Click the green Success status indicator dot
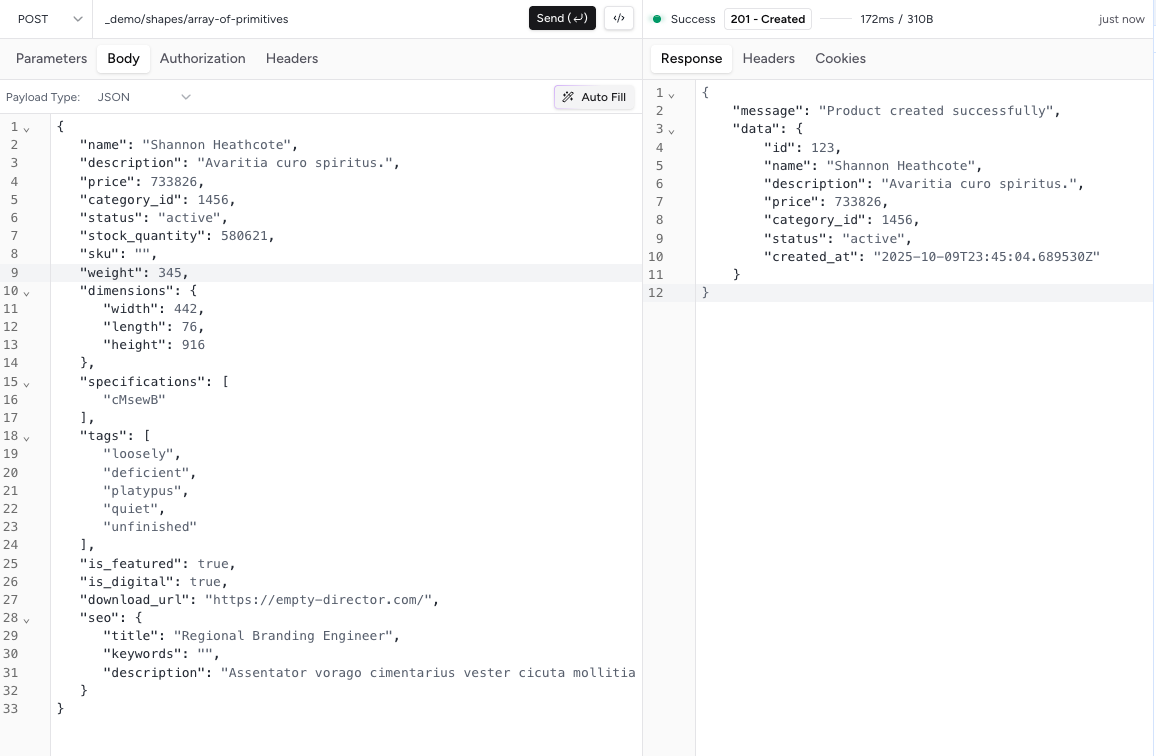Viewport: 1156px width, 756px height. (657, 19)
